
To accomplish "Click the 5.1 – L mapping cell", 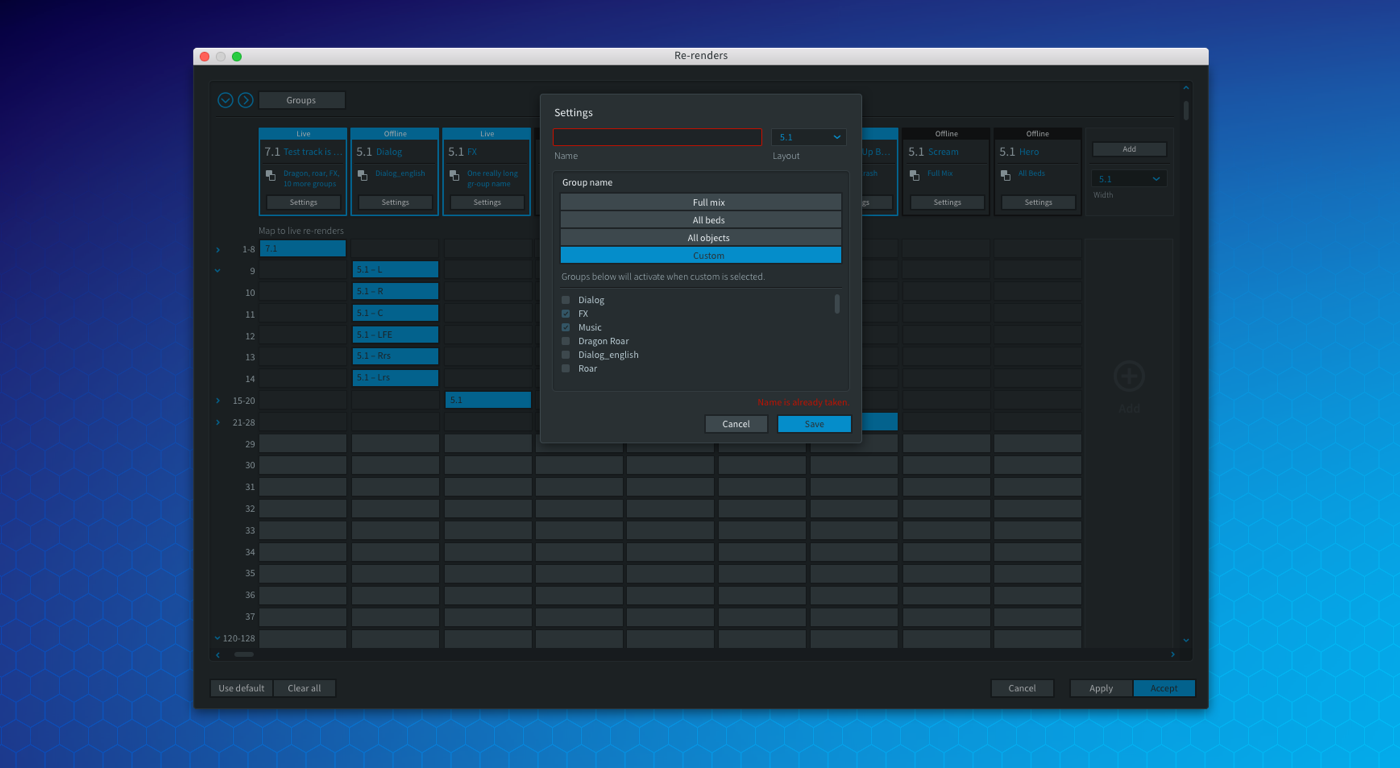I will coord(395,270).
